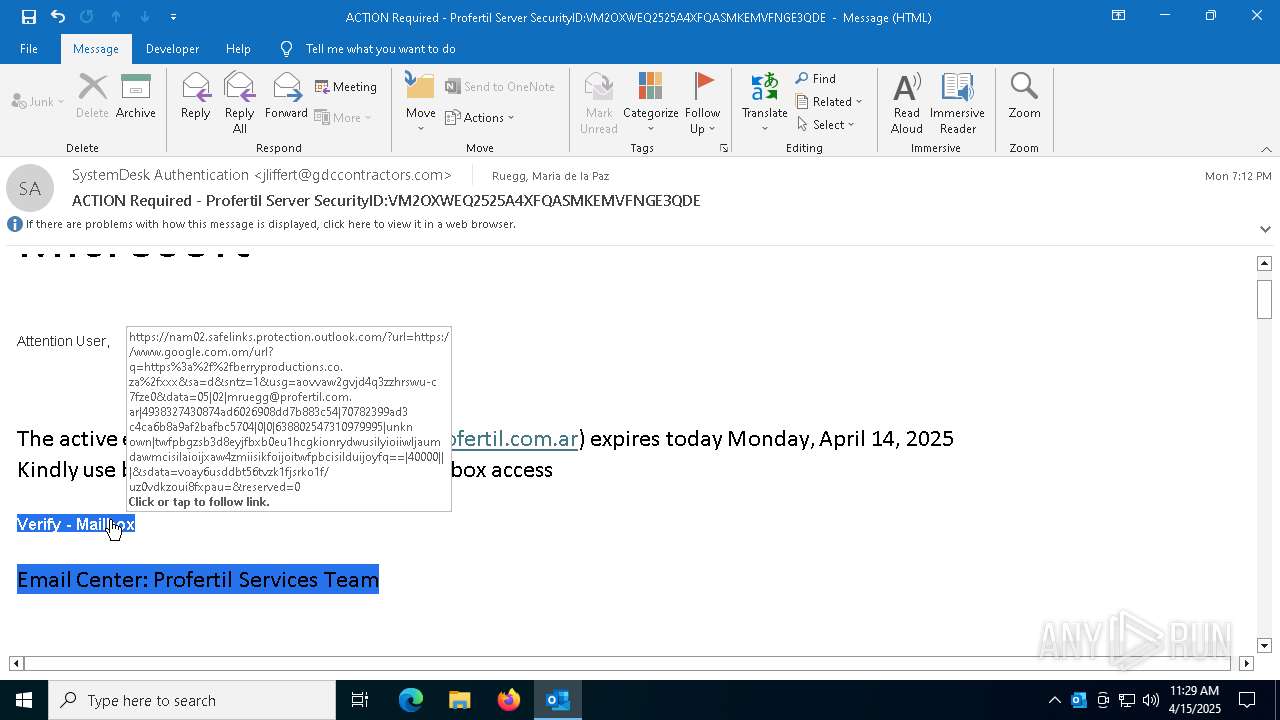Click Find in Editing group

816,79
